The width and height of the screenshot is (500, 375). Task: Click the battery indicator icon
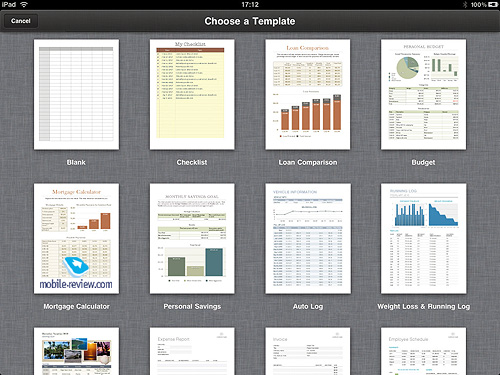click(493, 4)
